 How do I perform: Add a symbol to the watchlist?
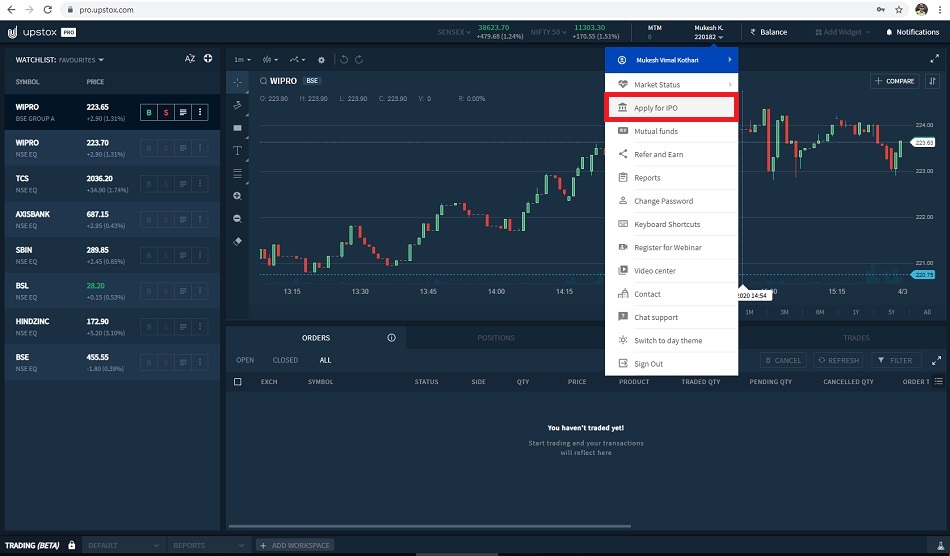[x=208, y=59]
